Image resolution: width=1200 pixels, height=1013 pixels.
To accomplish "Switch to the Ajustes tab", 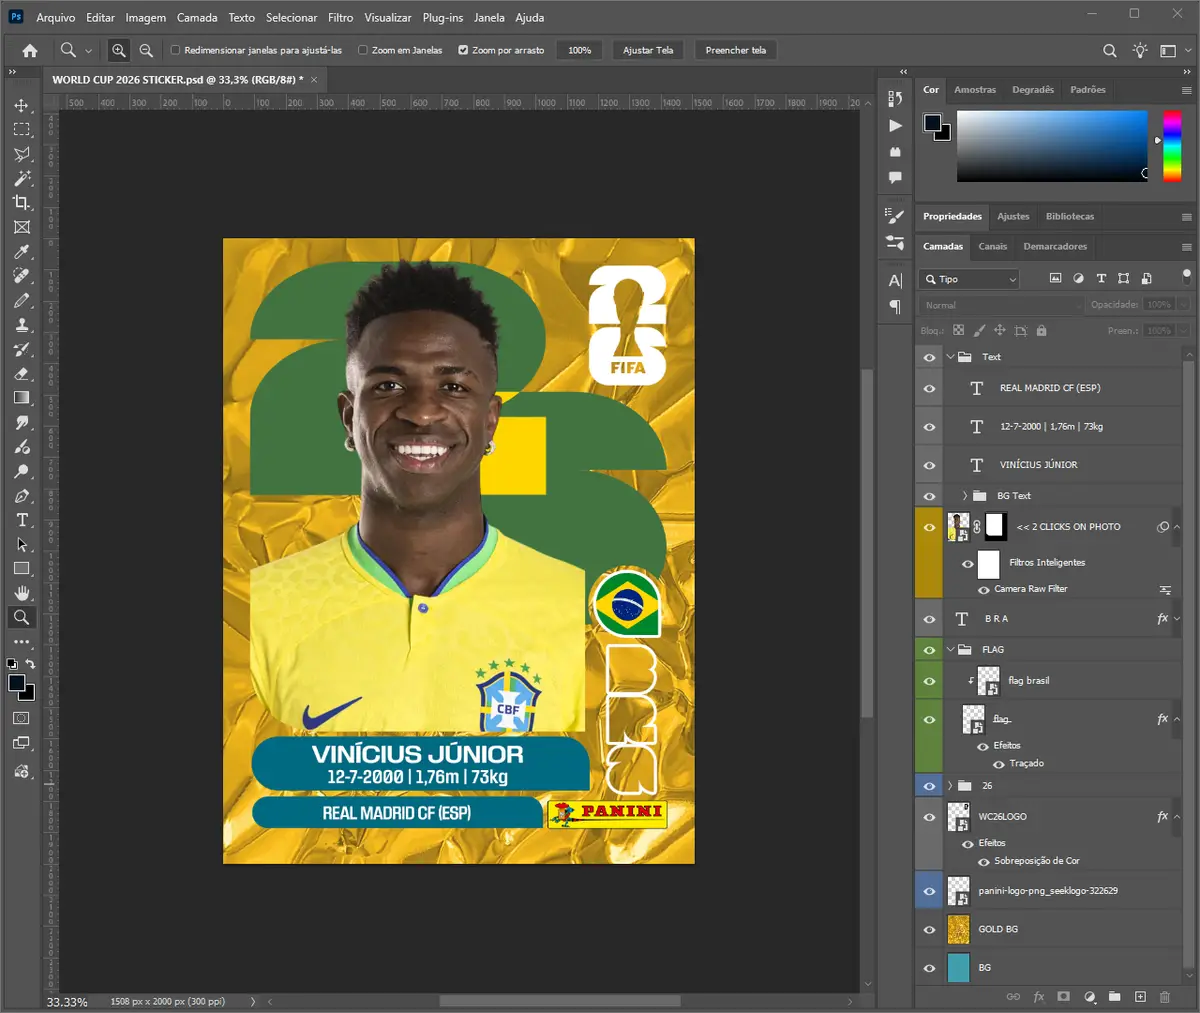I will tap(1013, 216).
